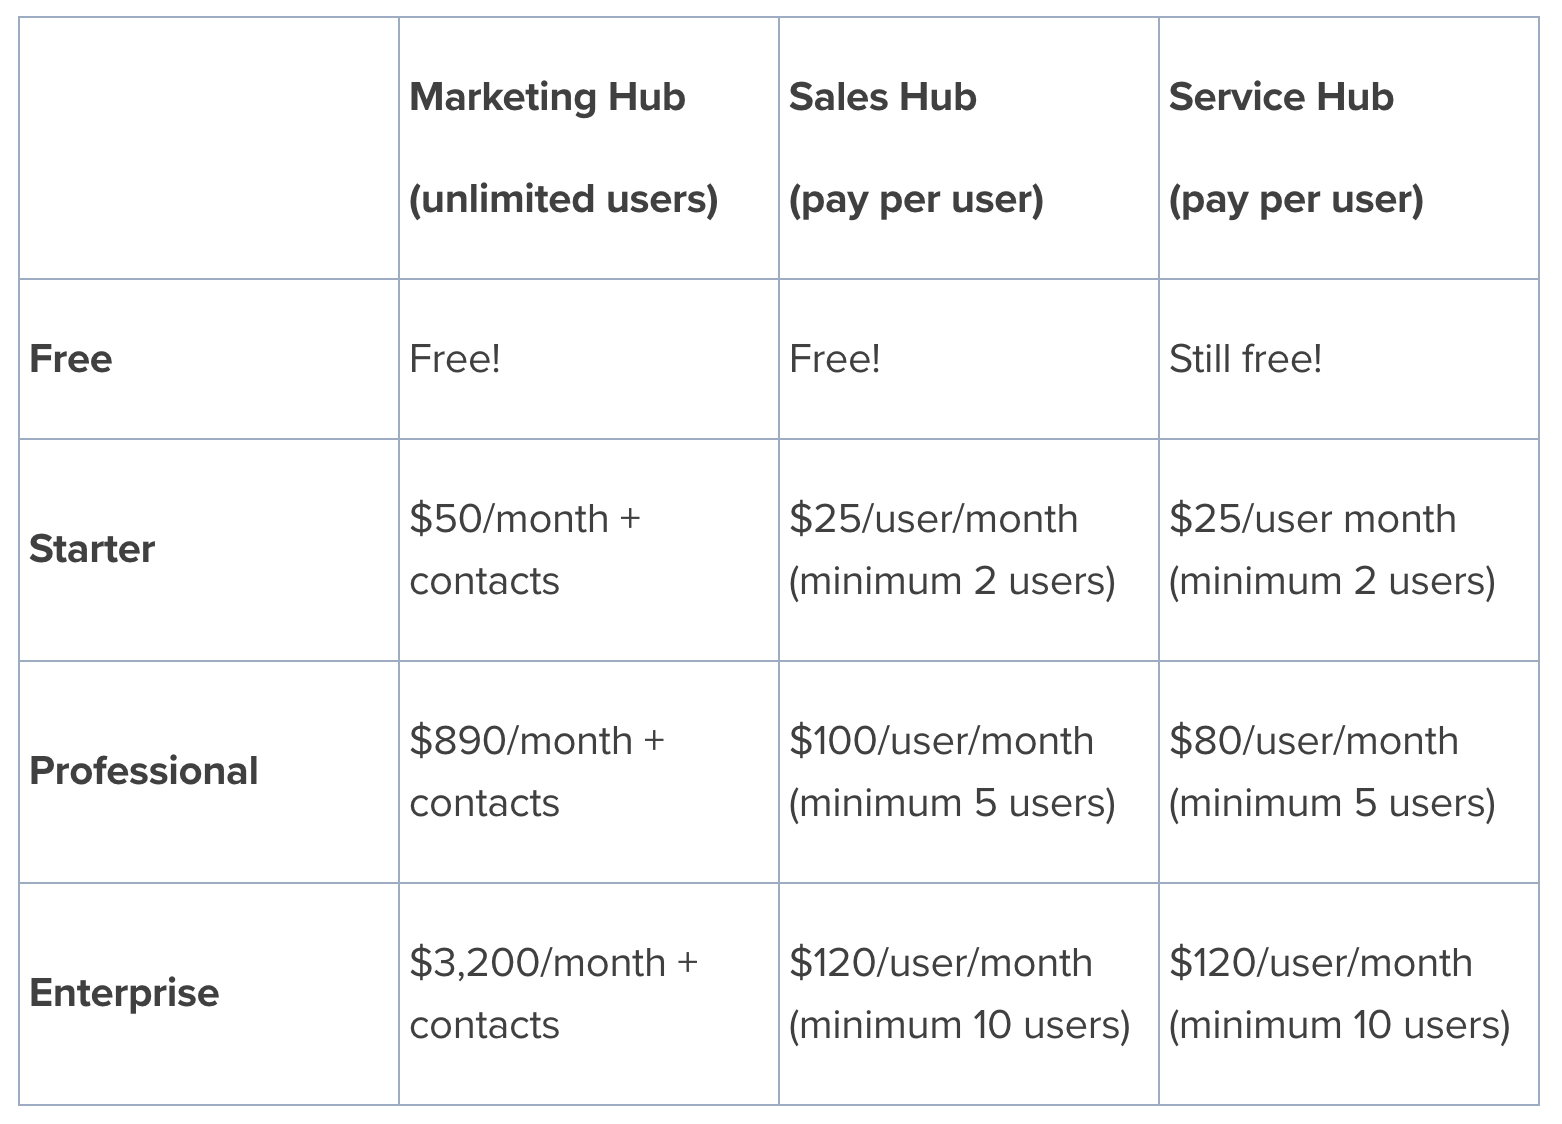Click Marketing Hub Free! cell

[x=589, y=359]
